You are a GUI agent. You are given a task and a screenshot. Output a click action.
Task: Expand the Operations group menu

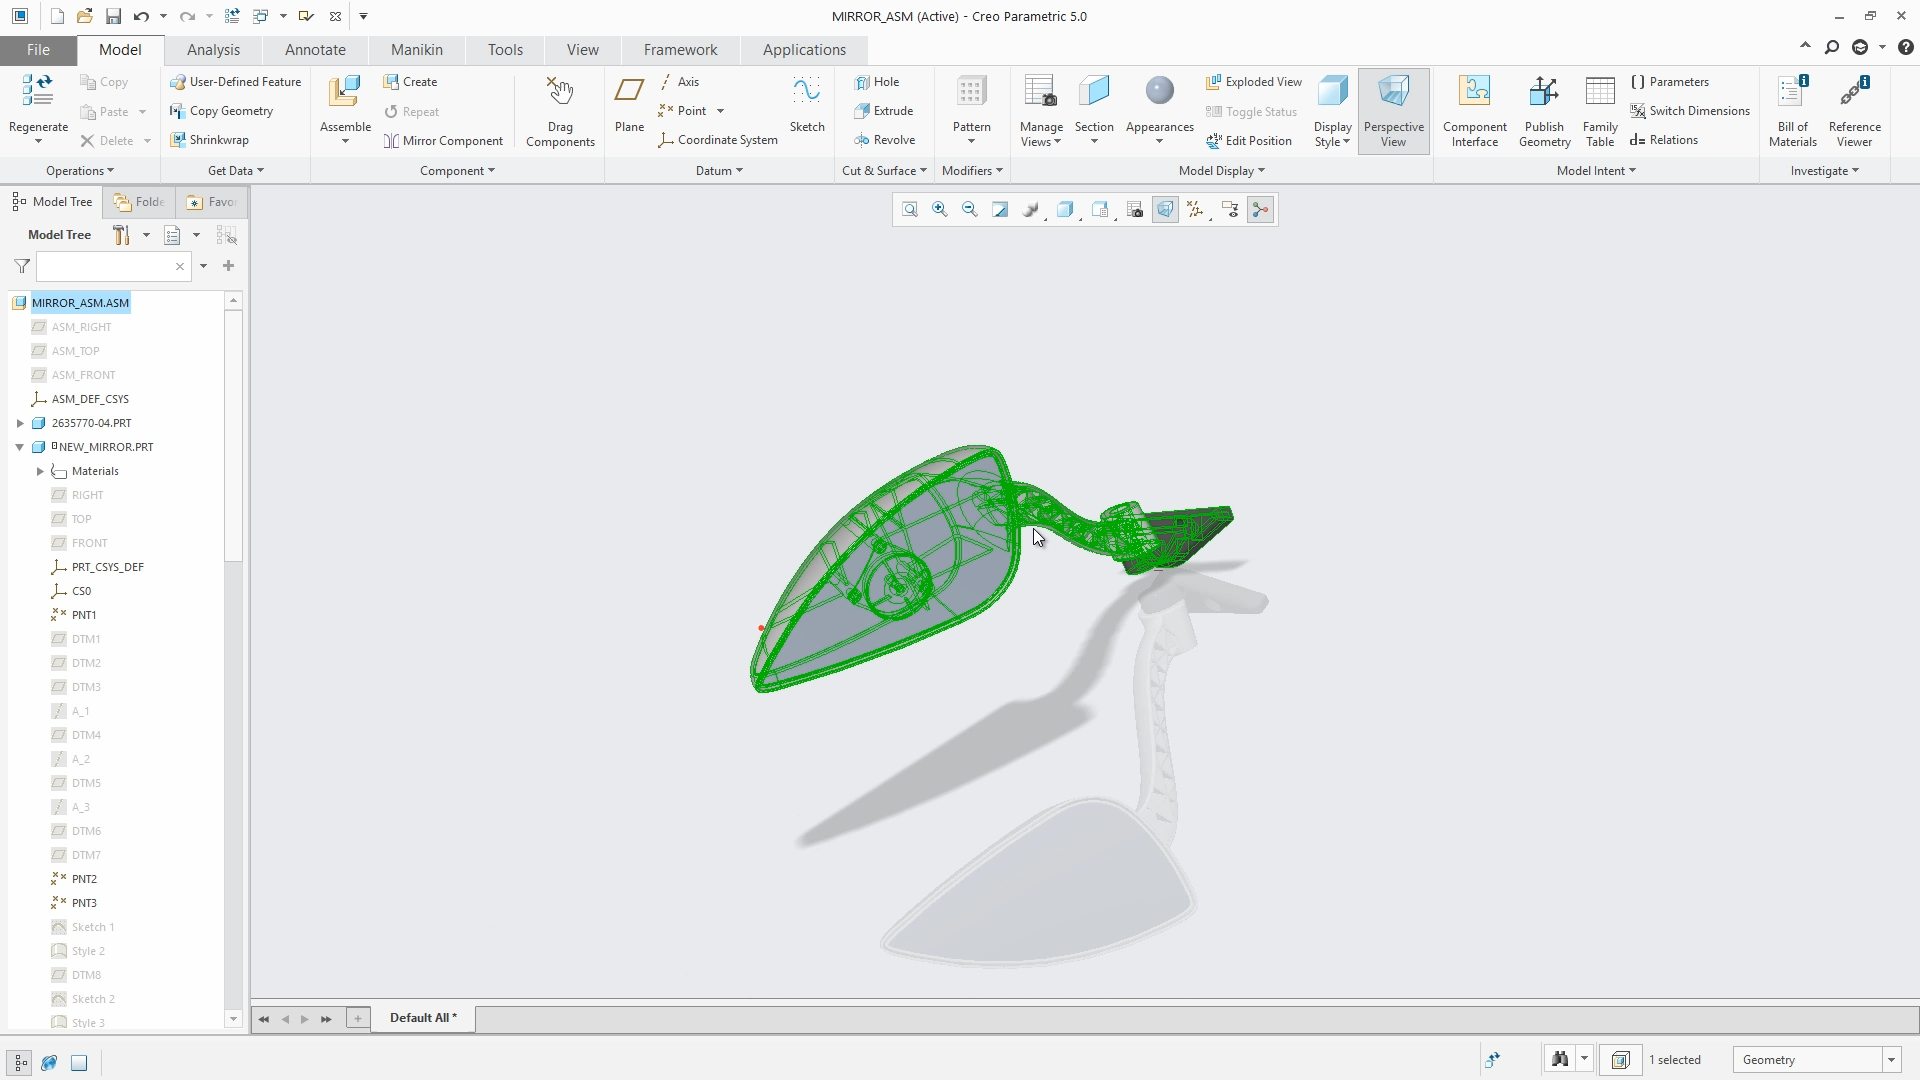(x=80, y=171)
